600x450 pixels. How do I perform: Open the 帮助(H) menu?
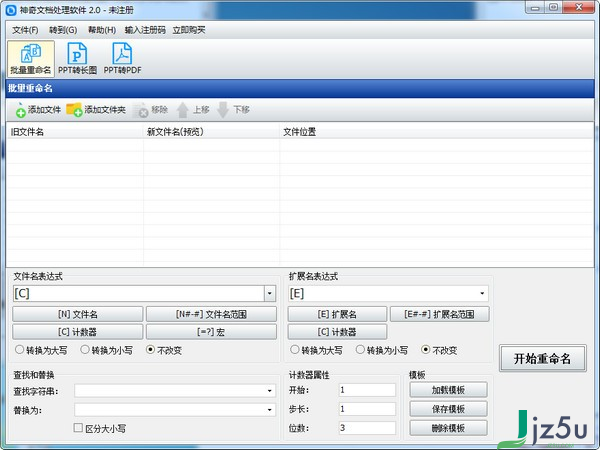(x=102, y=30)
